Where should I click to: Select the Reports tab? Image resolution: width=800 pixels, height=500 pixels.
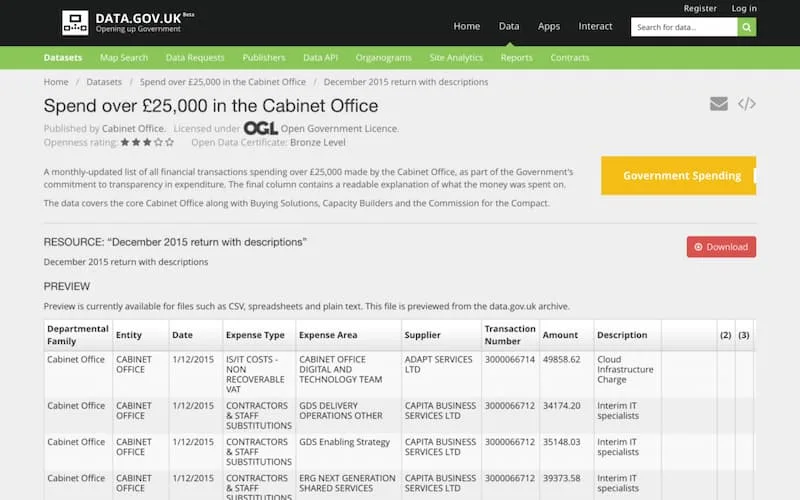(516, 58)
